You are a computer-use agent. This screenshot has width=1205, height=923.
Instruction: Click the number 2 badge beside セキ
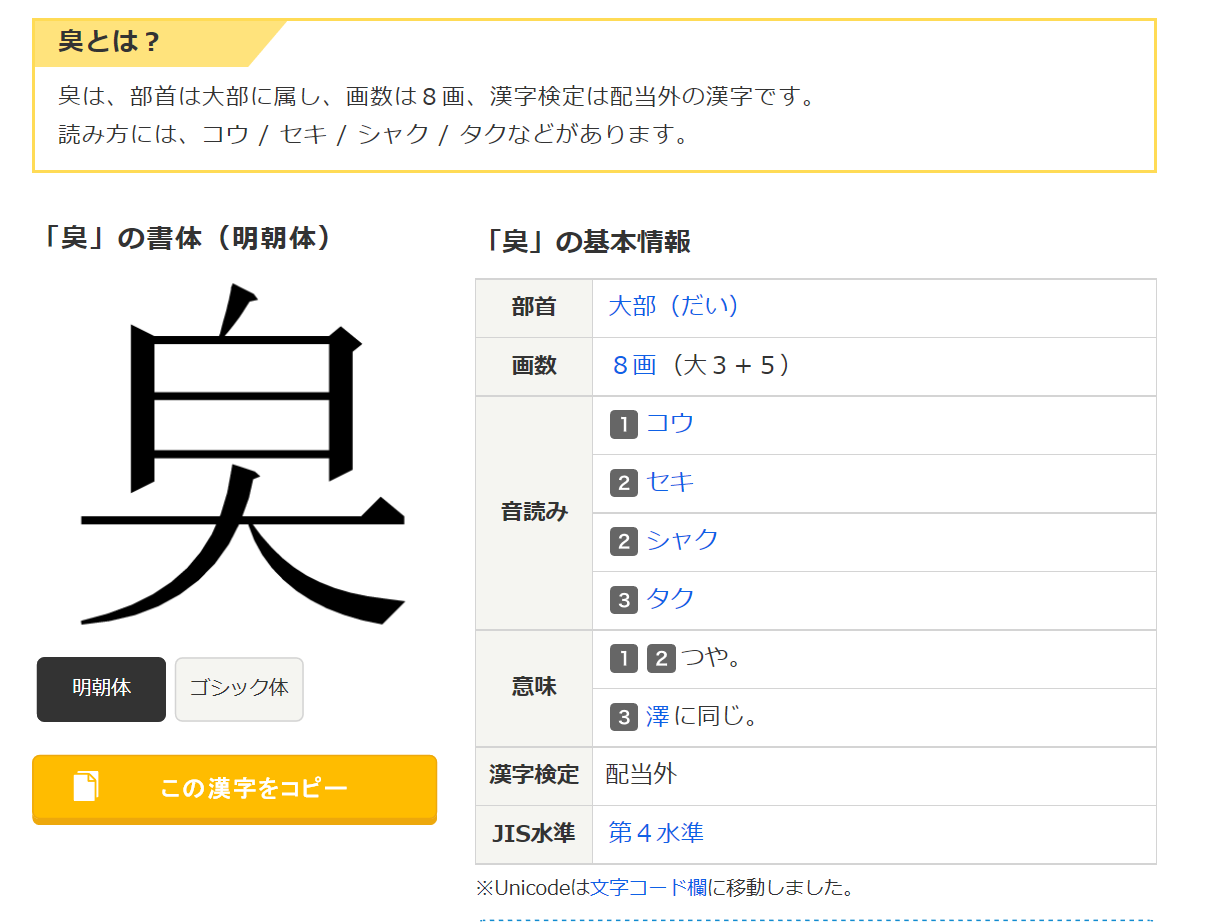click(623, 483)
